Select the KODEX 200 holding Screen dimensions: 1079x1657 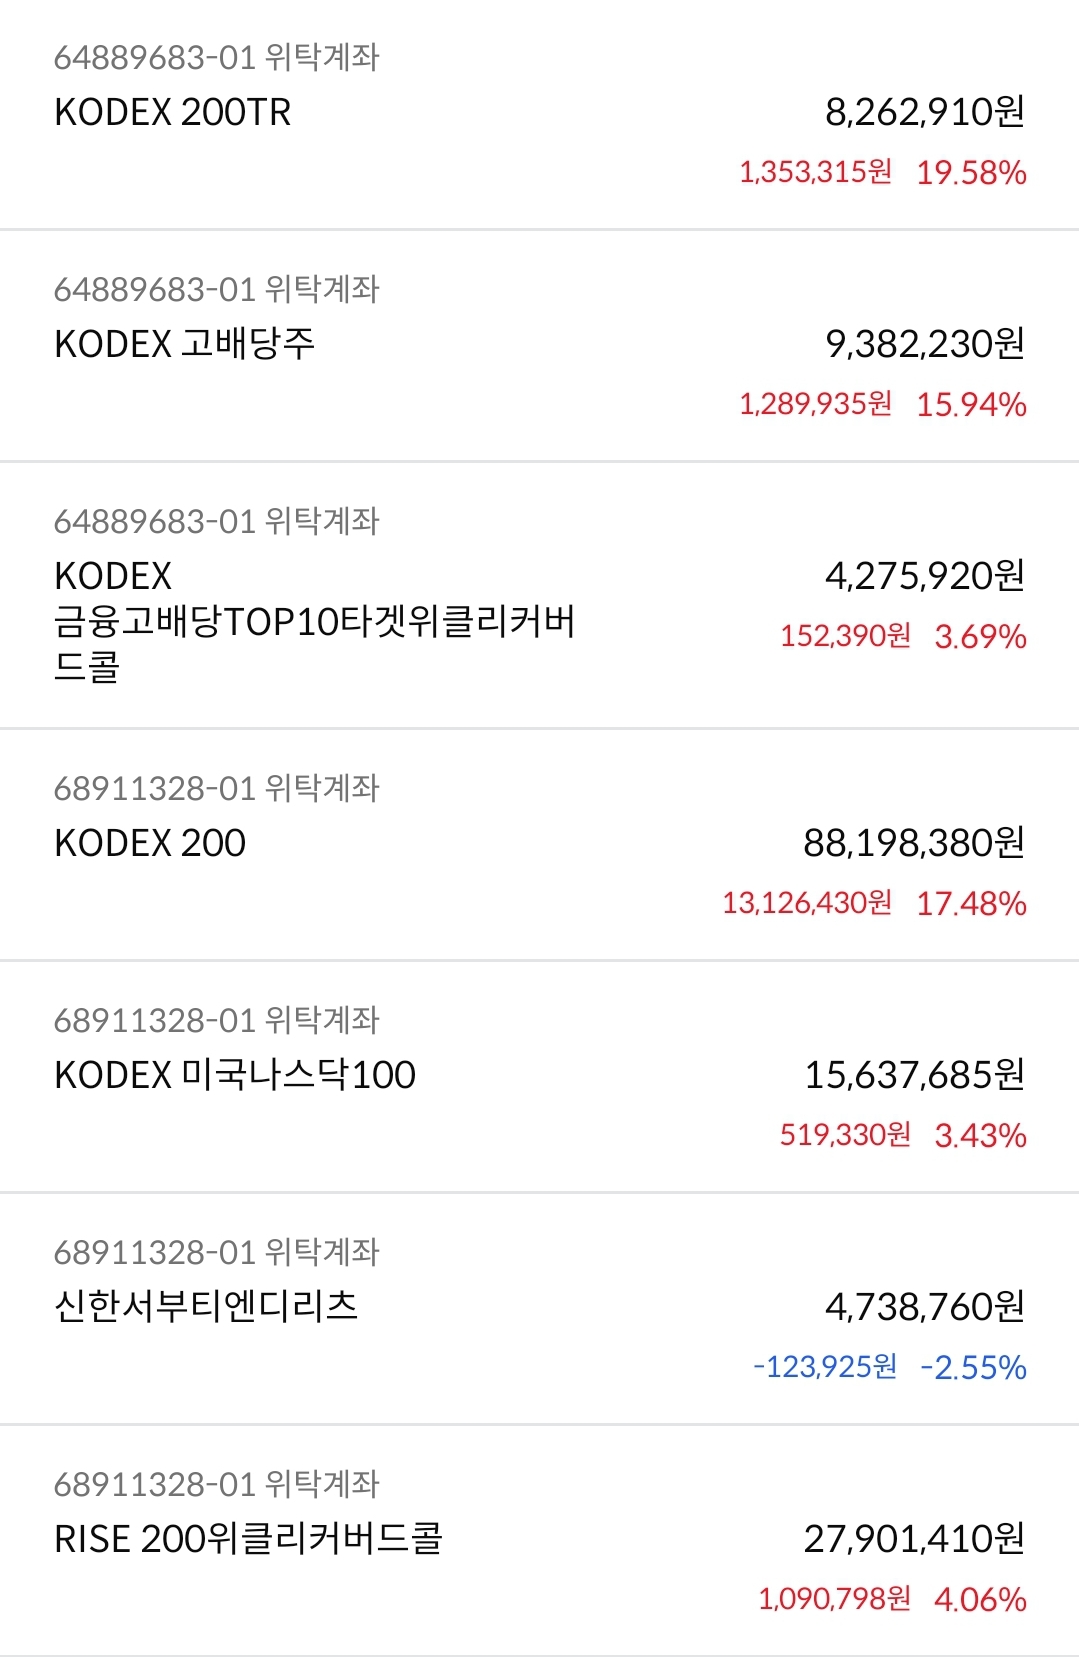pos(539,845)
